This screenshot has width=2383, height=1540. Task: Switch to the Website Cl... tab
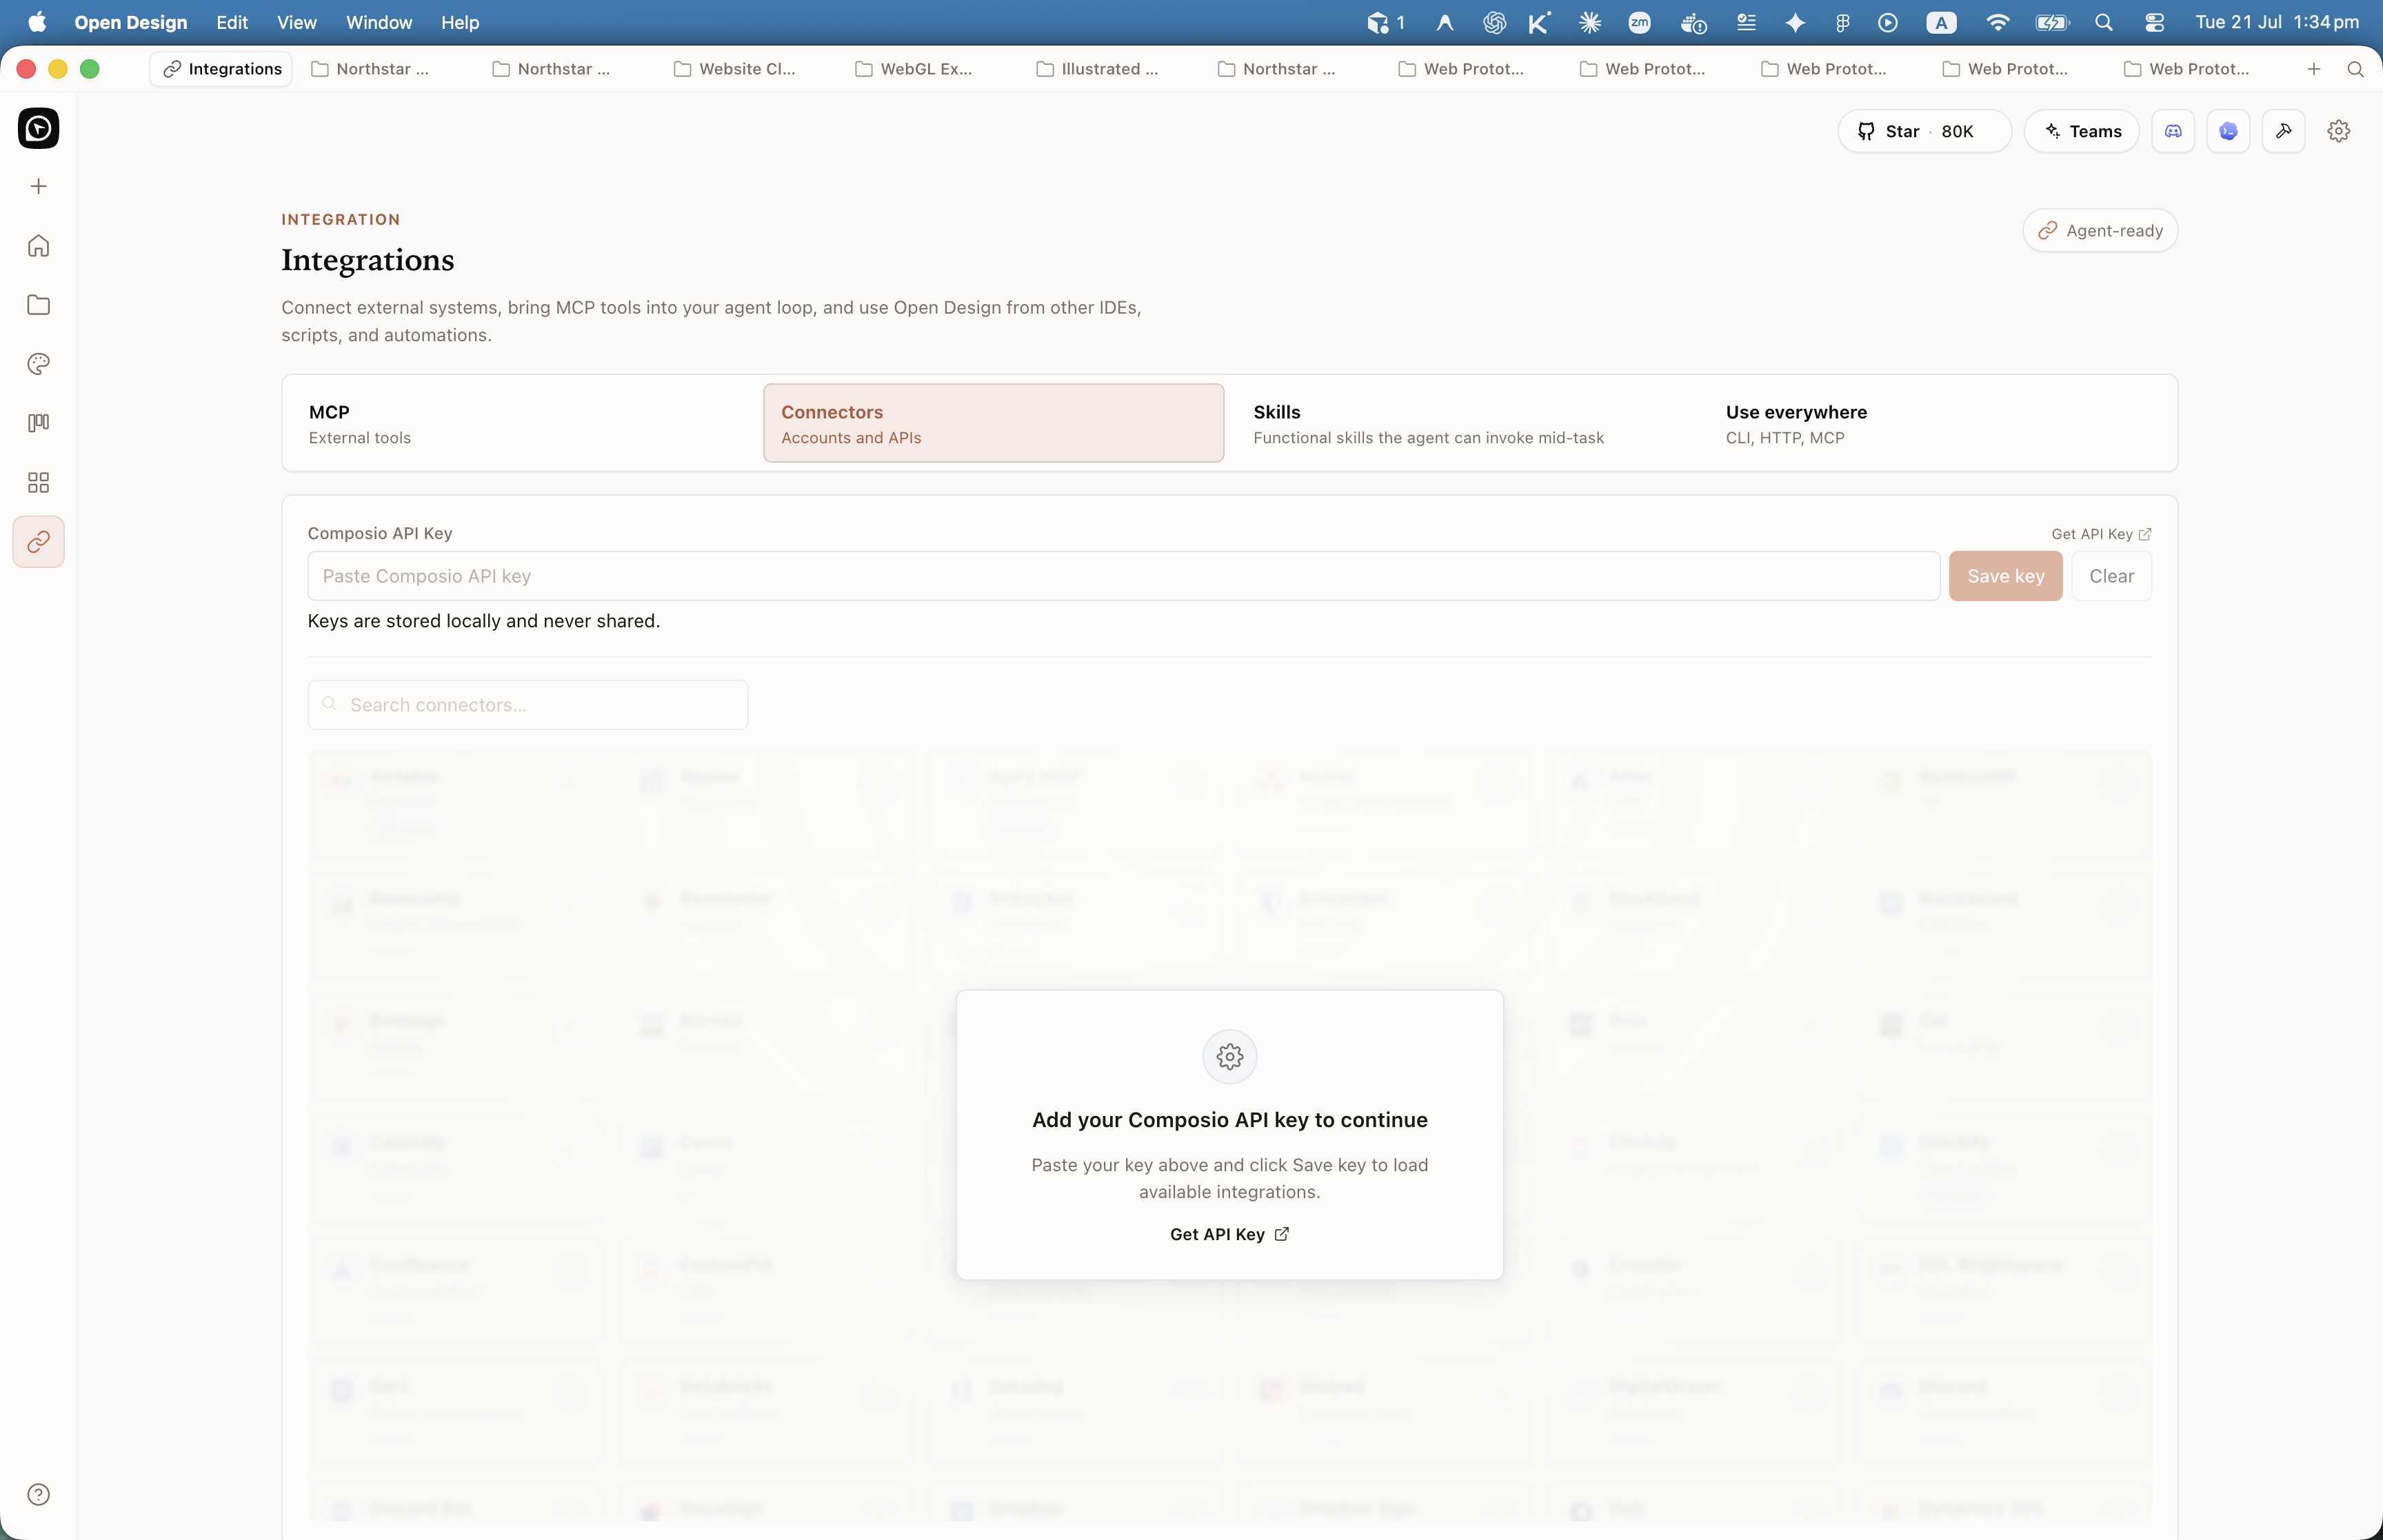point(735,69)
